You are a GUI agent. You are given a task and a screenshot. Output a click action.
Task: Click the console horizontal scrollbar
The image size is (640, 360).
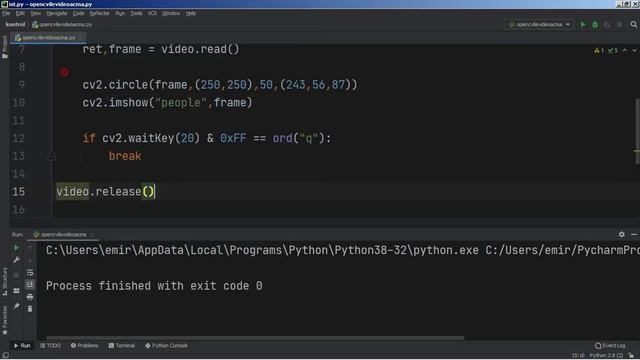point(255,338)
